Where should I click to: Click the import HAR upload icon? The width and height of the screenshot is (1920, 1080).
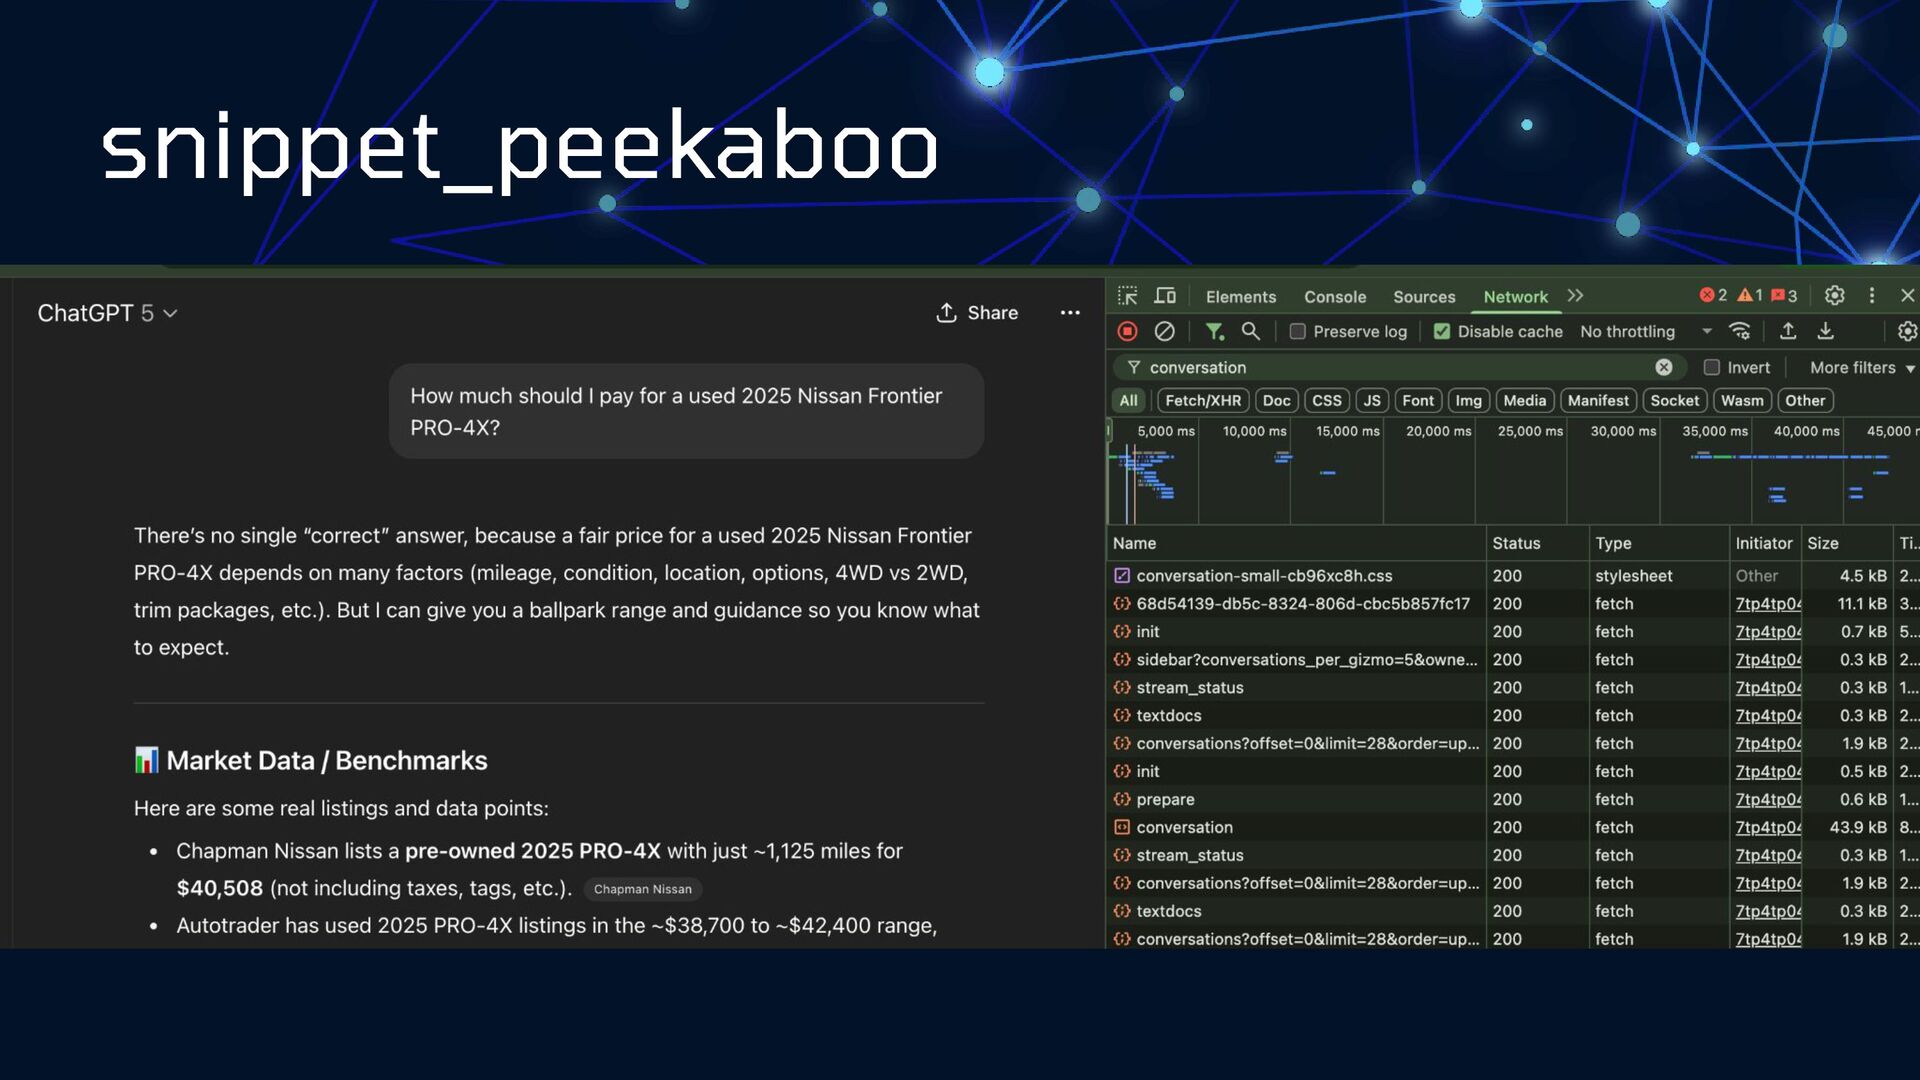tap(1788, 331)
